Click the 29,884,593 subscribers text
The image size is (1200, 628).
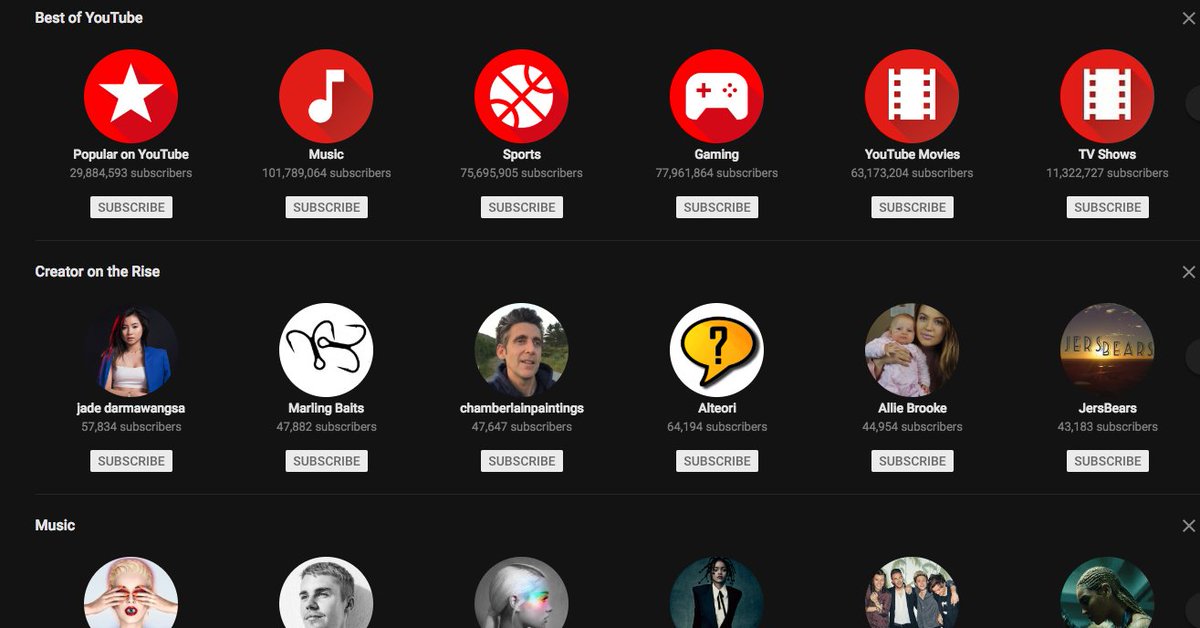131,173
